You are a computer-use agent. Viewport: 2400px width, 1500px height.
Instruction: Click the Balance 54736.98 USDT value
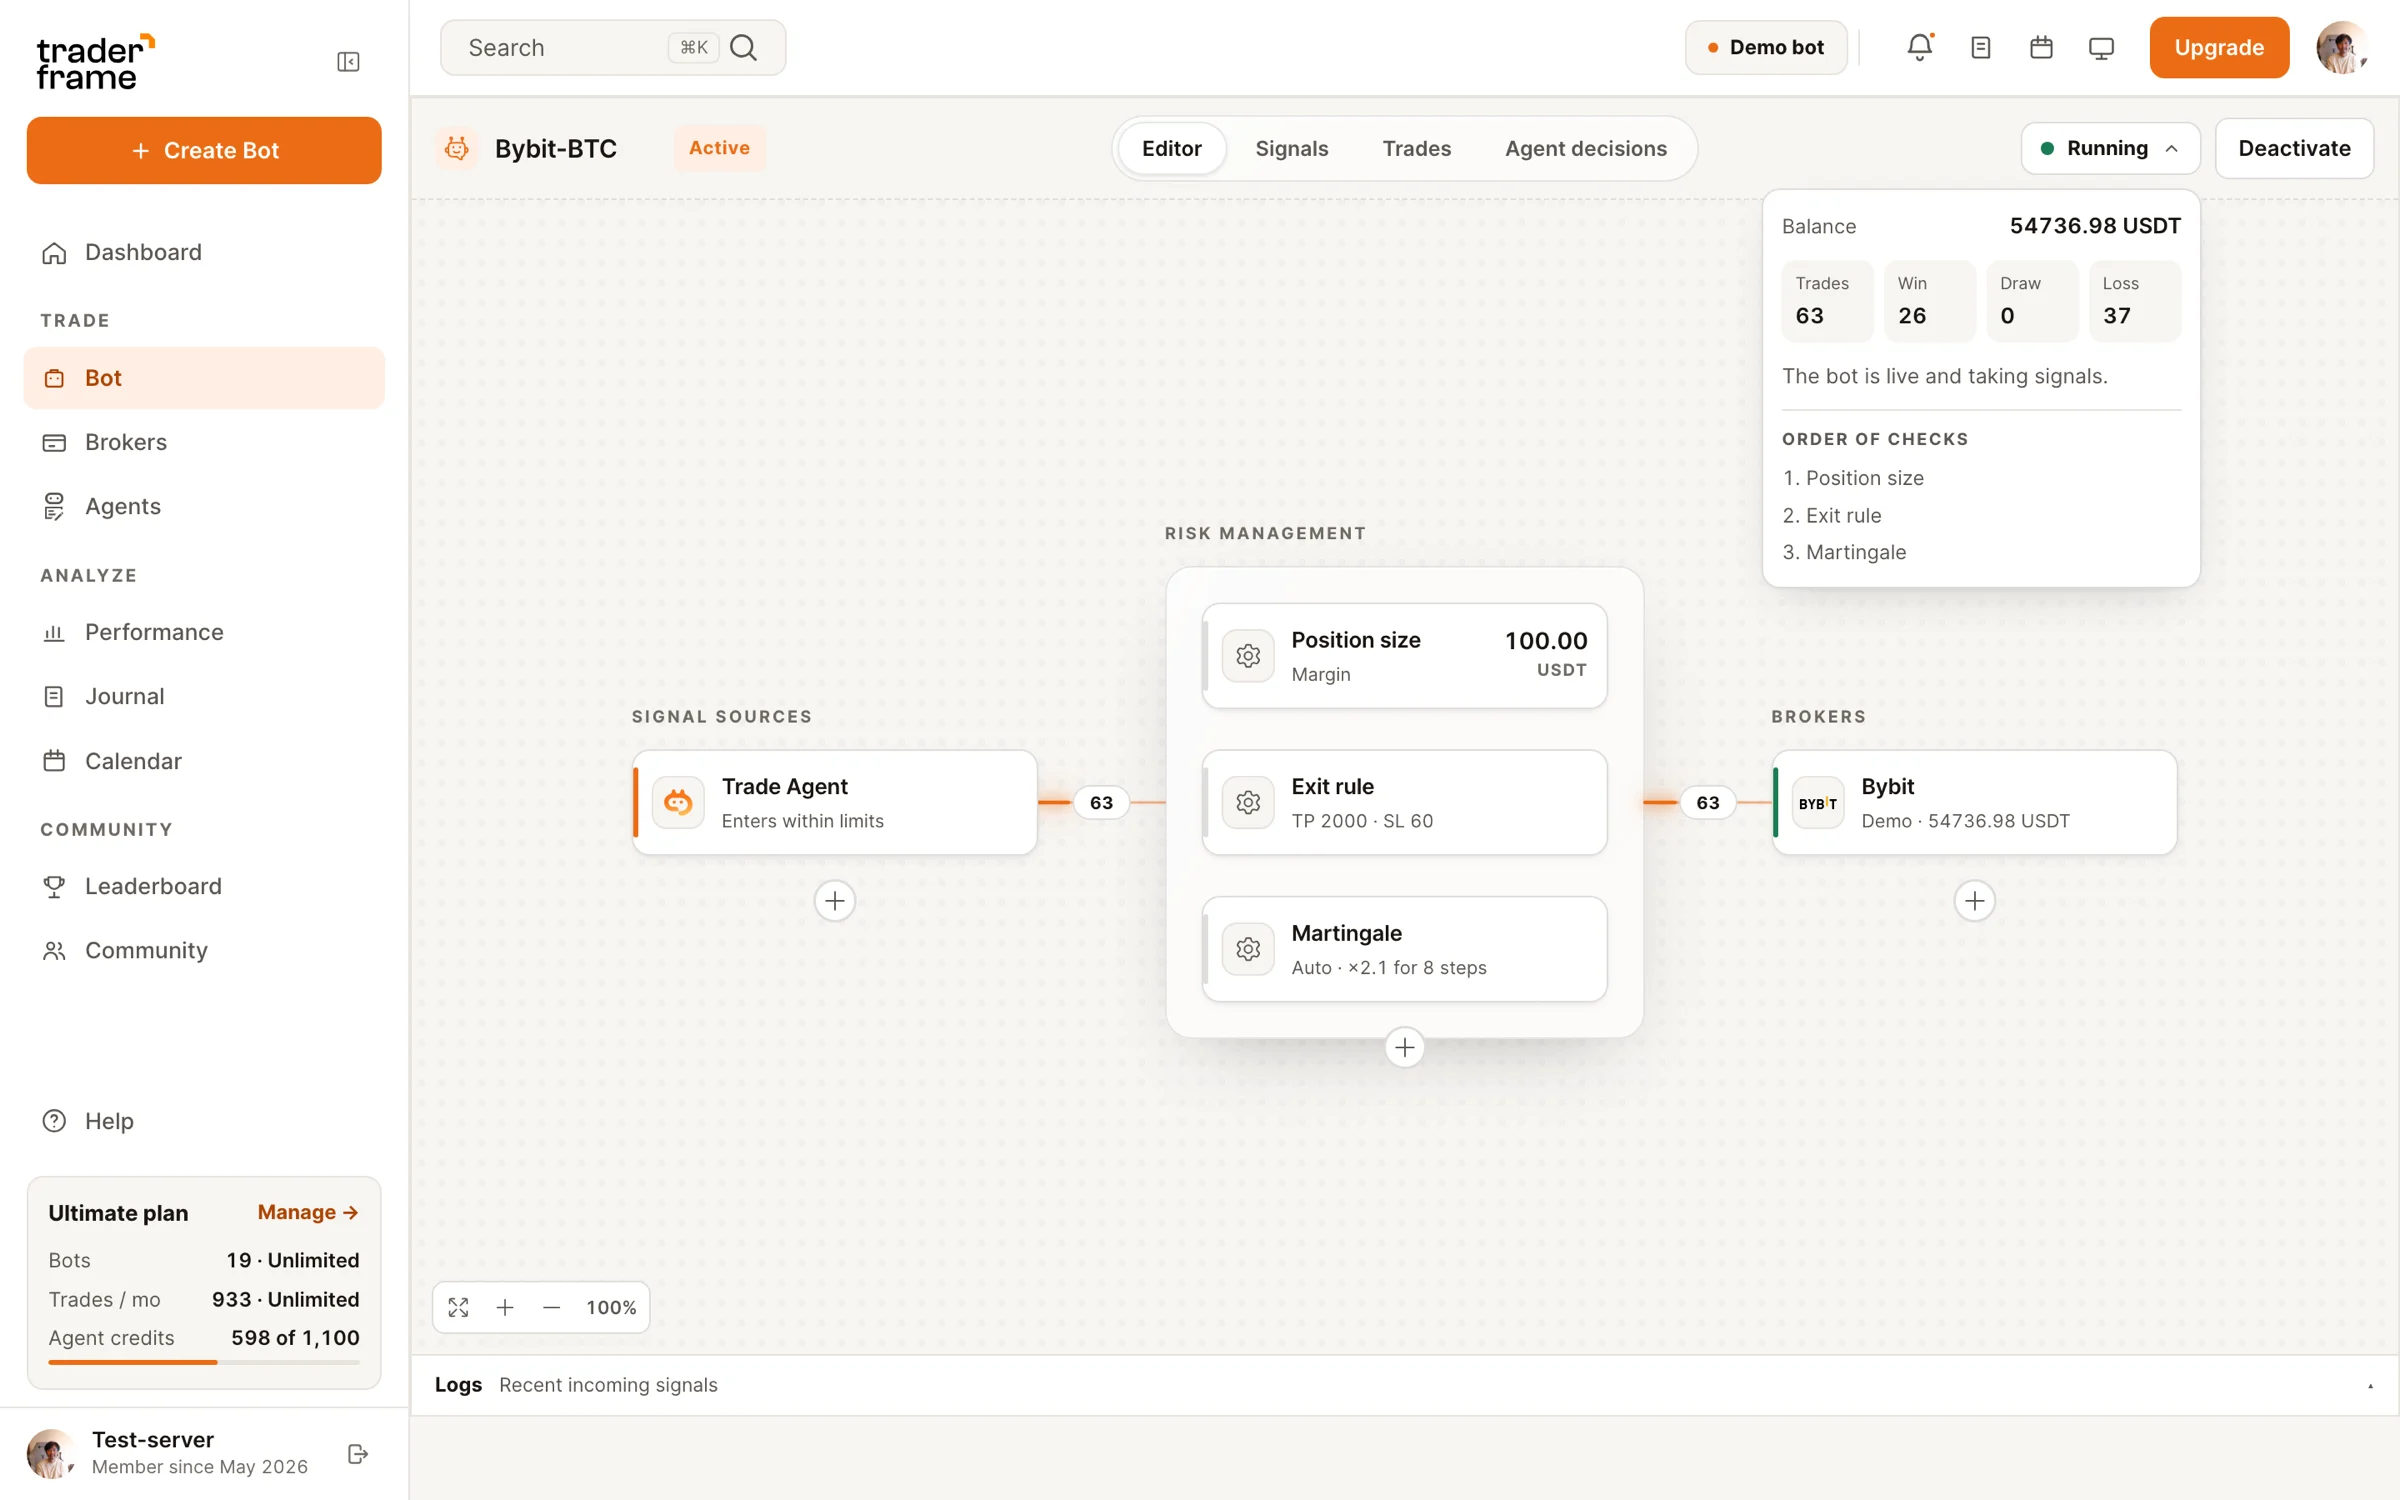click(2095, 226)
